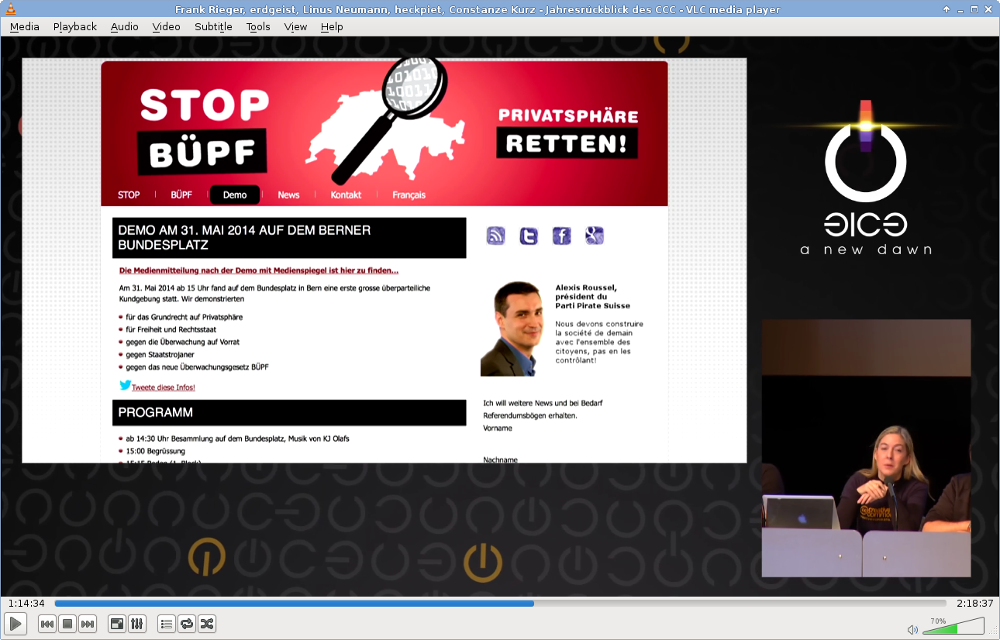Click elapsed time 1:14:34 label
1000x640 pixels.
pos(26,603)
